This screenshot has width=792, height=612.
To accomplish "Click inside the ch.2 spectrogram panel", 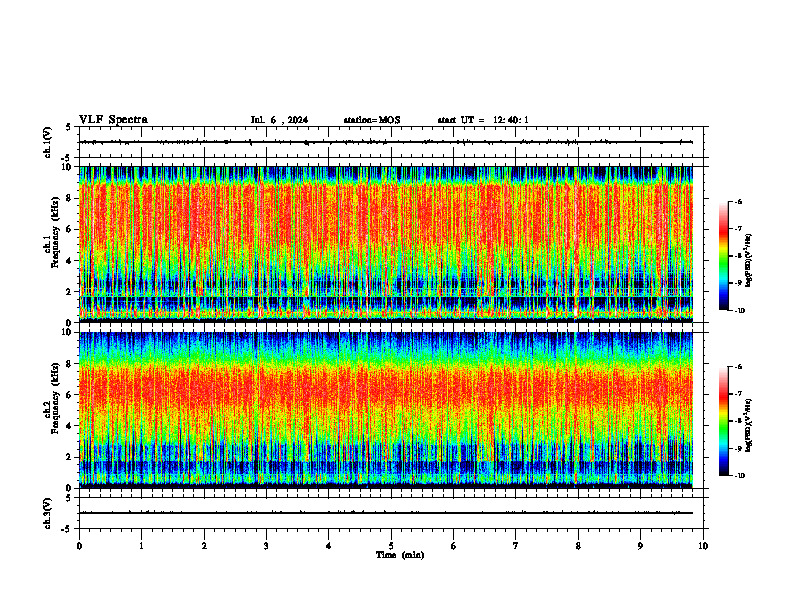I will (386, 410).
